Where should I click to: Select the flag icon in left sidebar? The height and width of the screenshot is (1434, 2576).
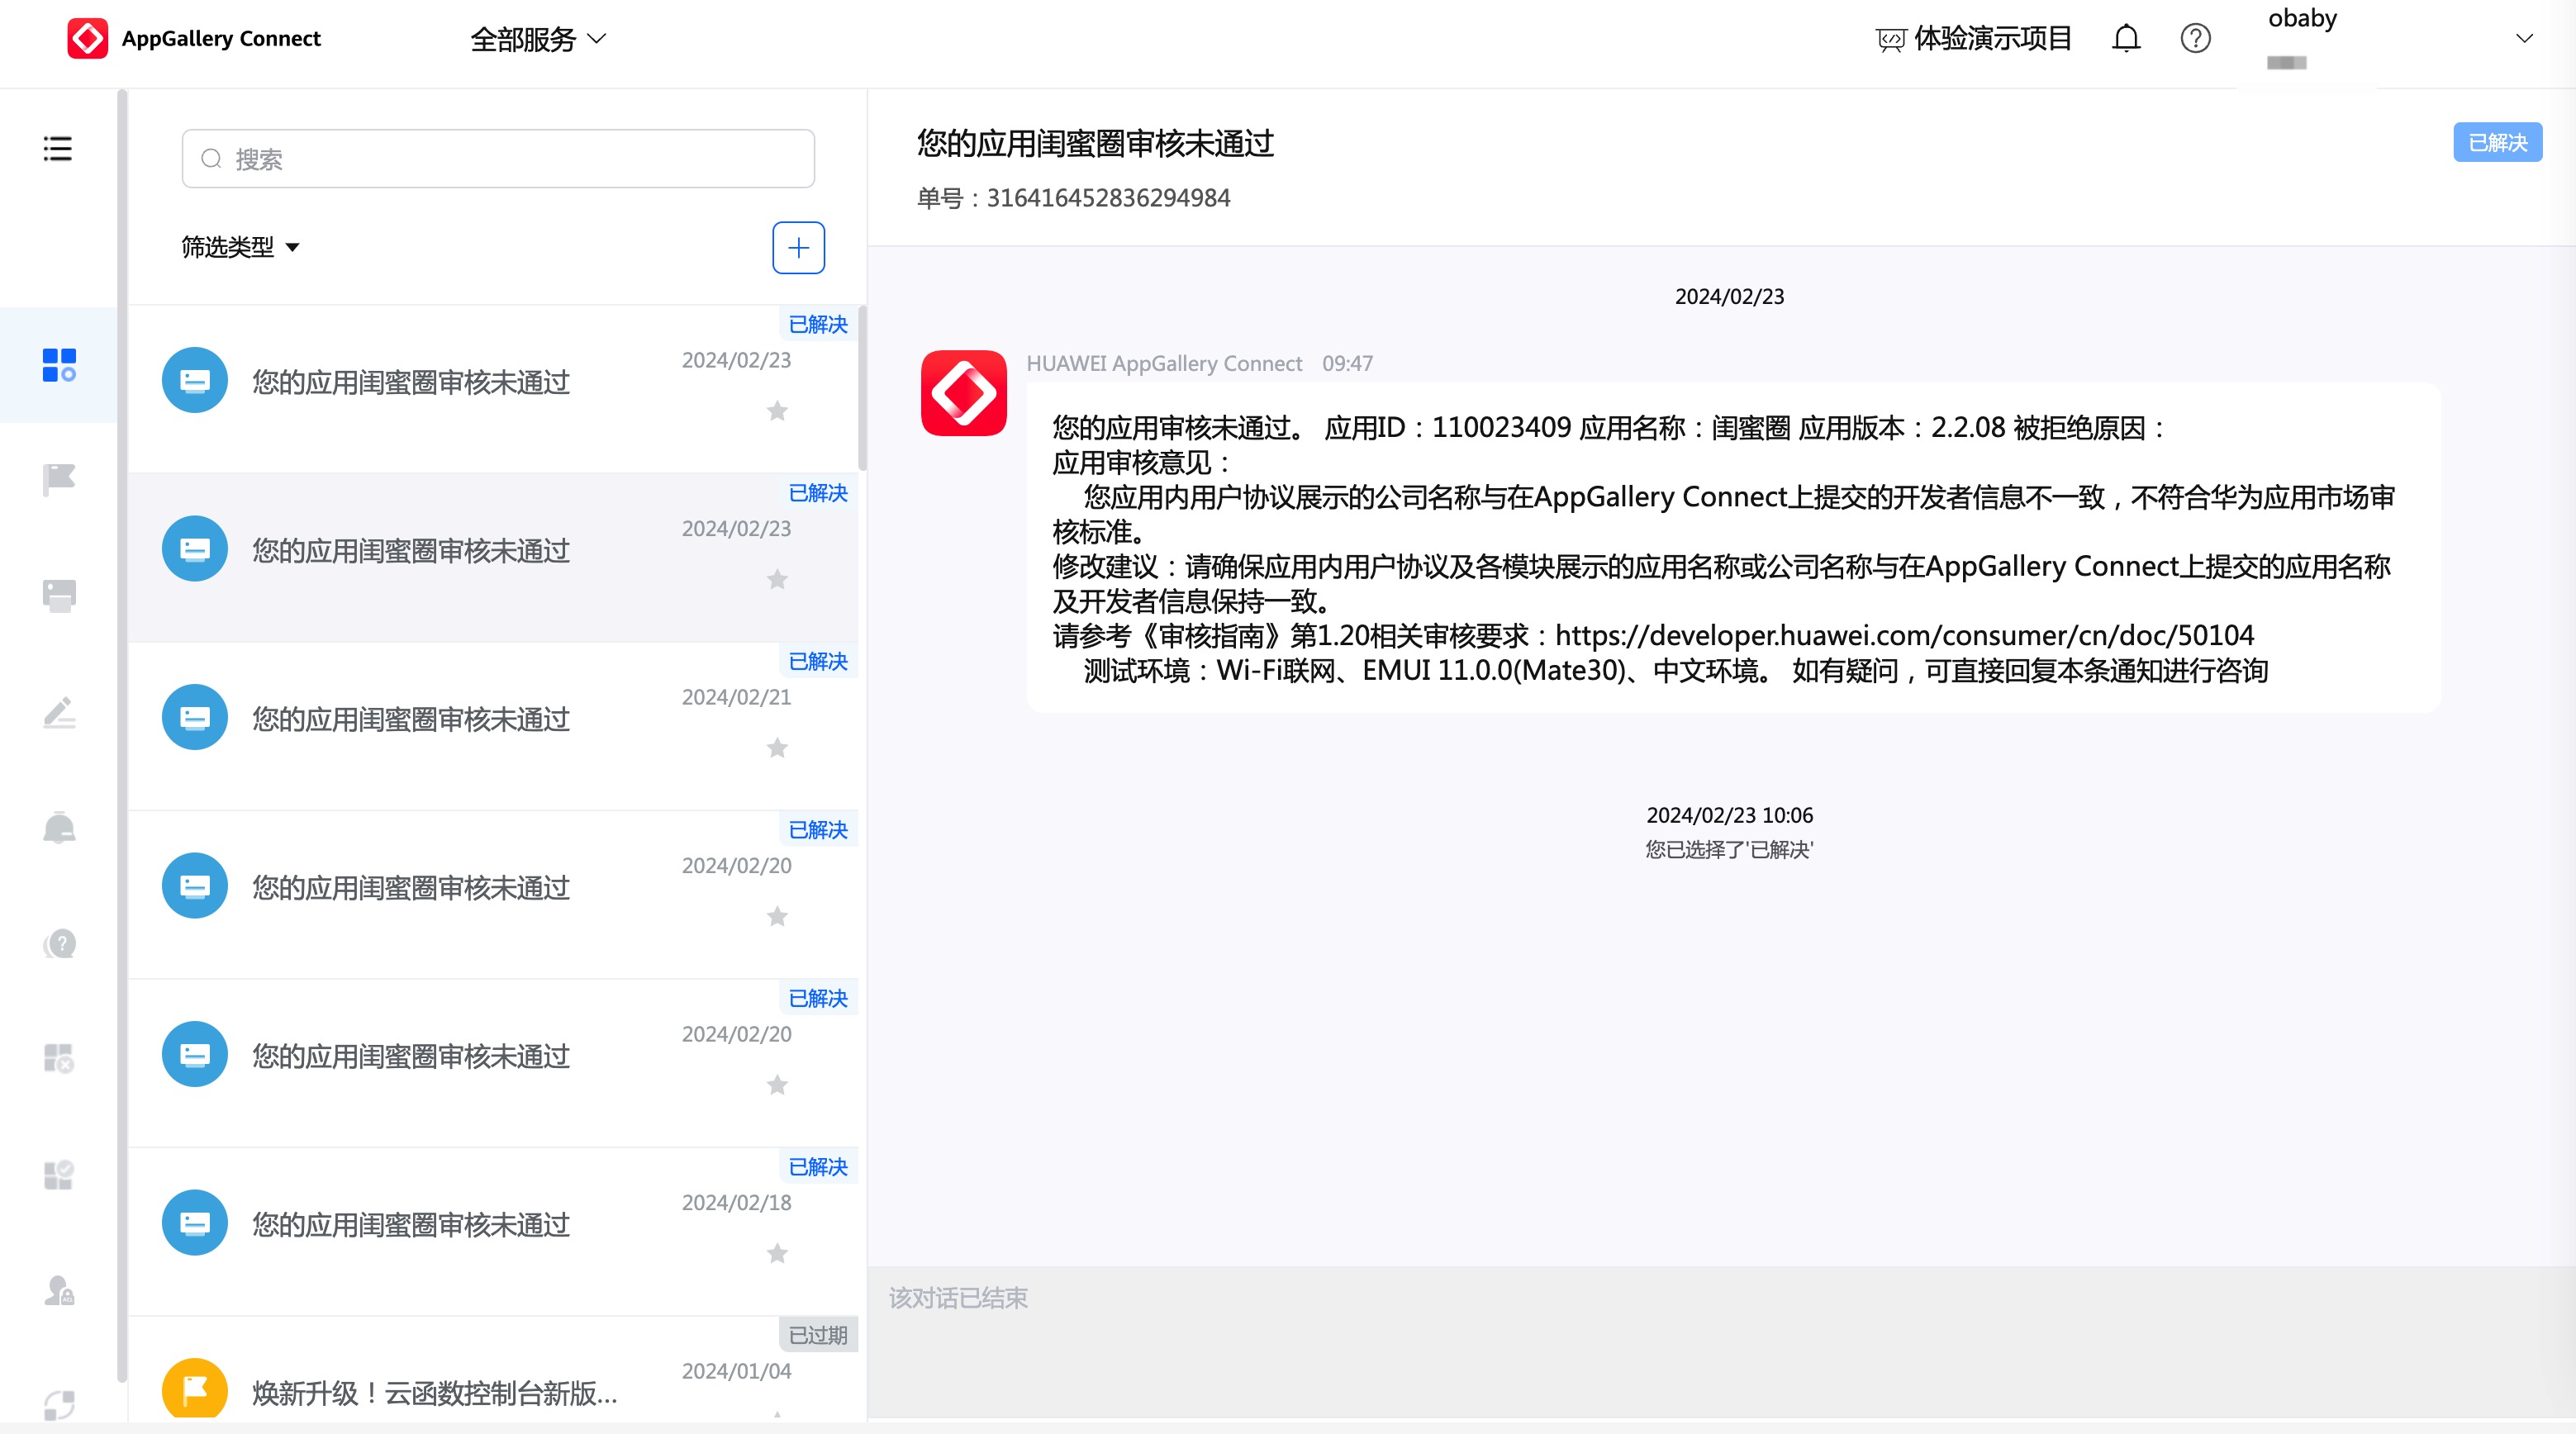(59, 479)
